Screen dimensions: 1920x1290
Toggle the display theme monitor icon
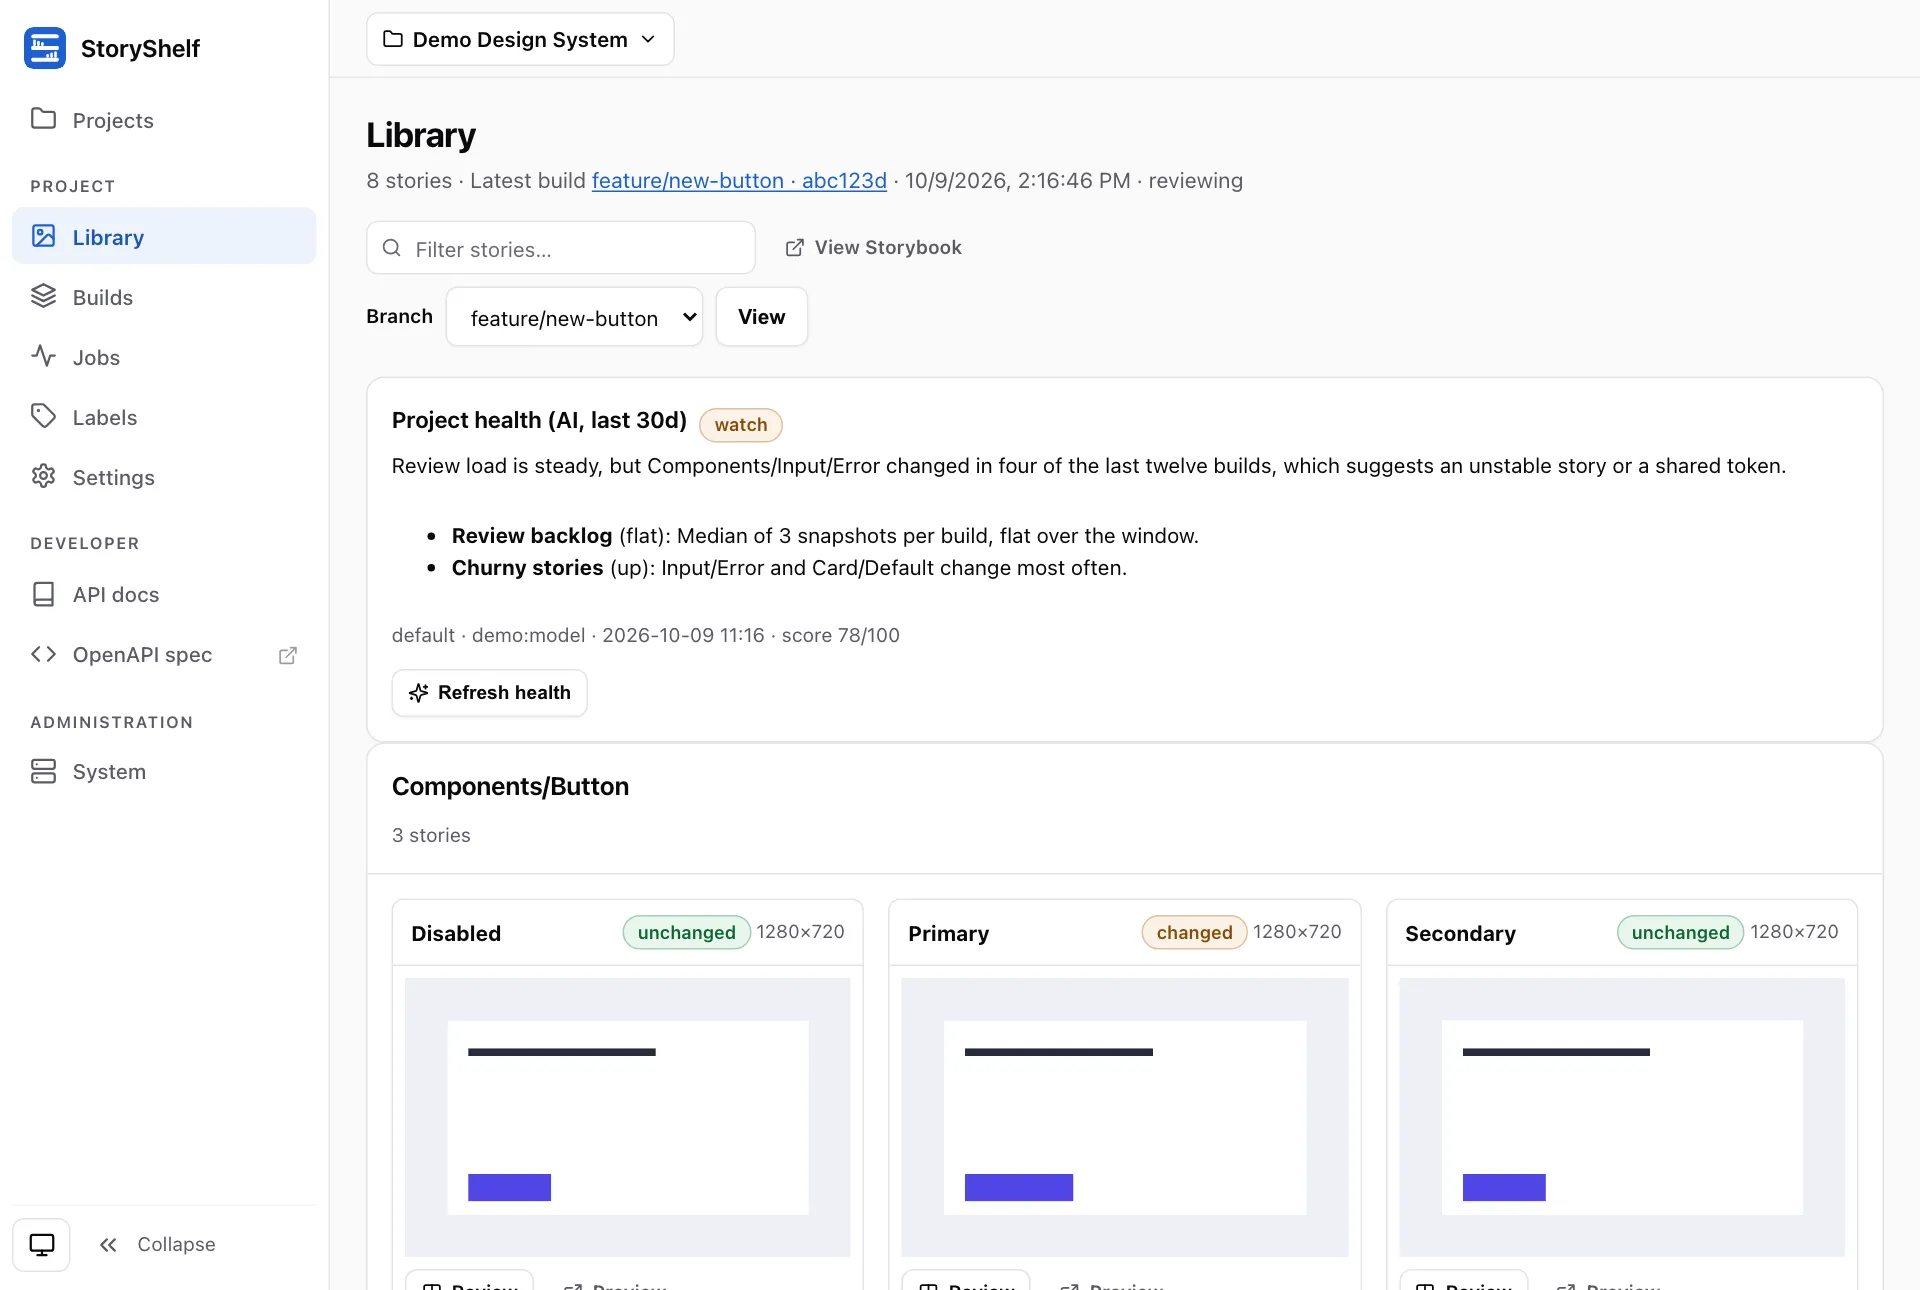42,1245
